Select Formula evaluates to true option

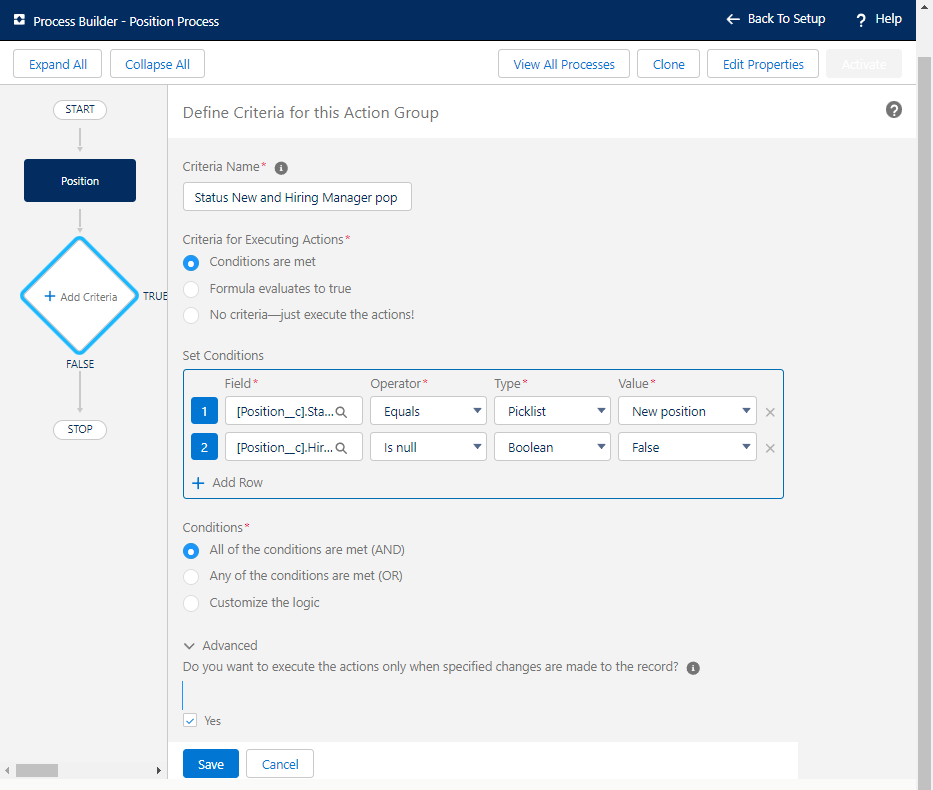191,289
